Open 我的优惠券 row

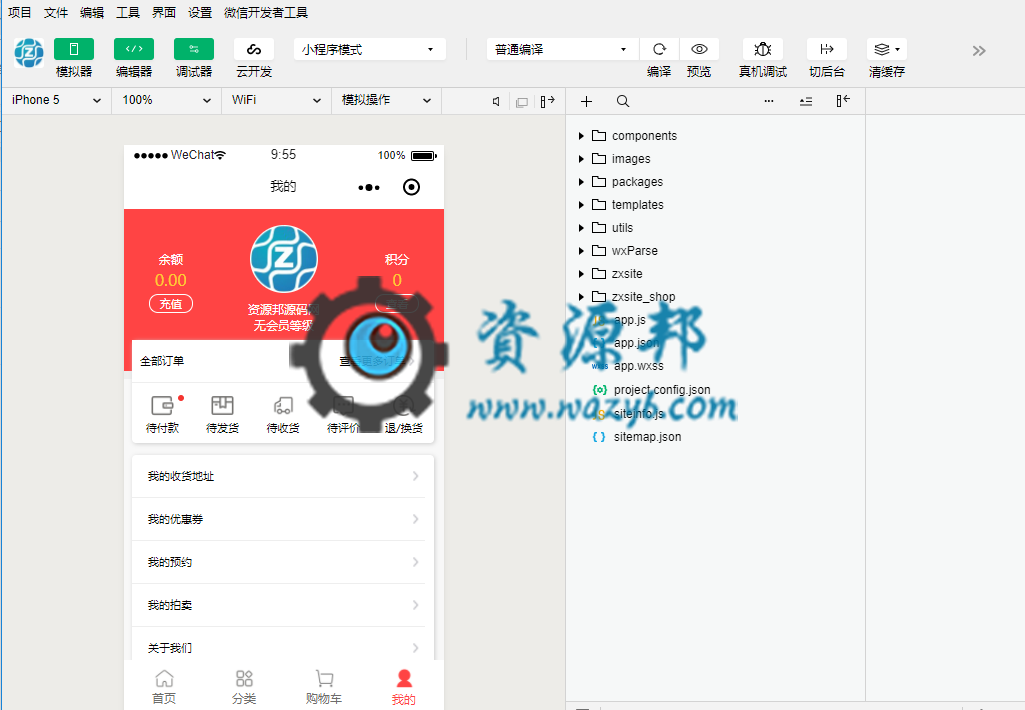(x=283, y=519)
